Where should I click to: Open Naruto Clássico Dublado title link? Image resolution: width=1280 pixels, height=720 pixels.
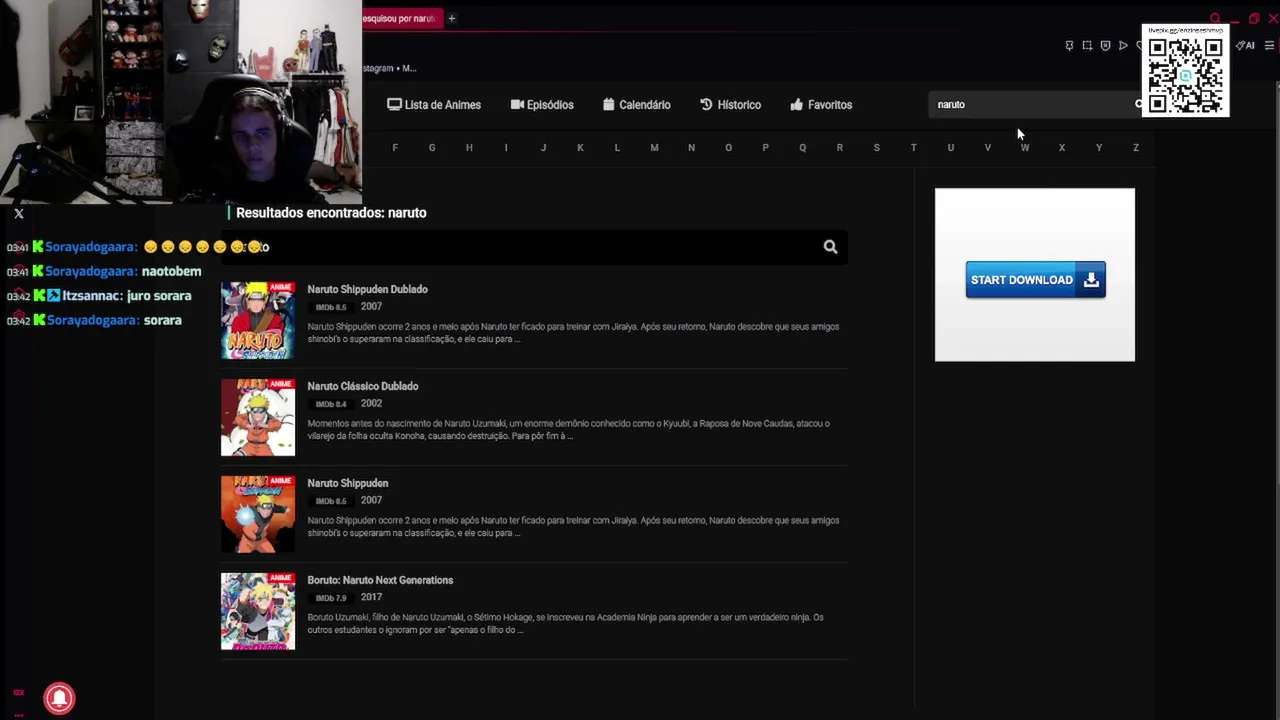(x=362, y=386)
